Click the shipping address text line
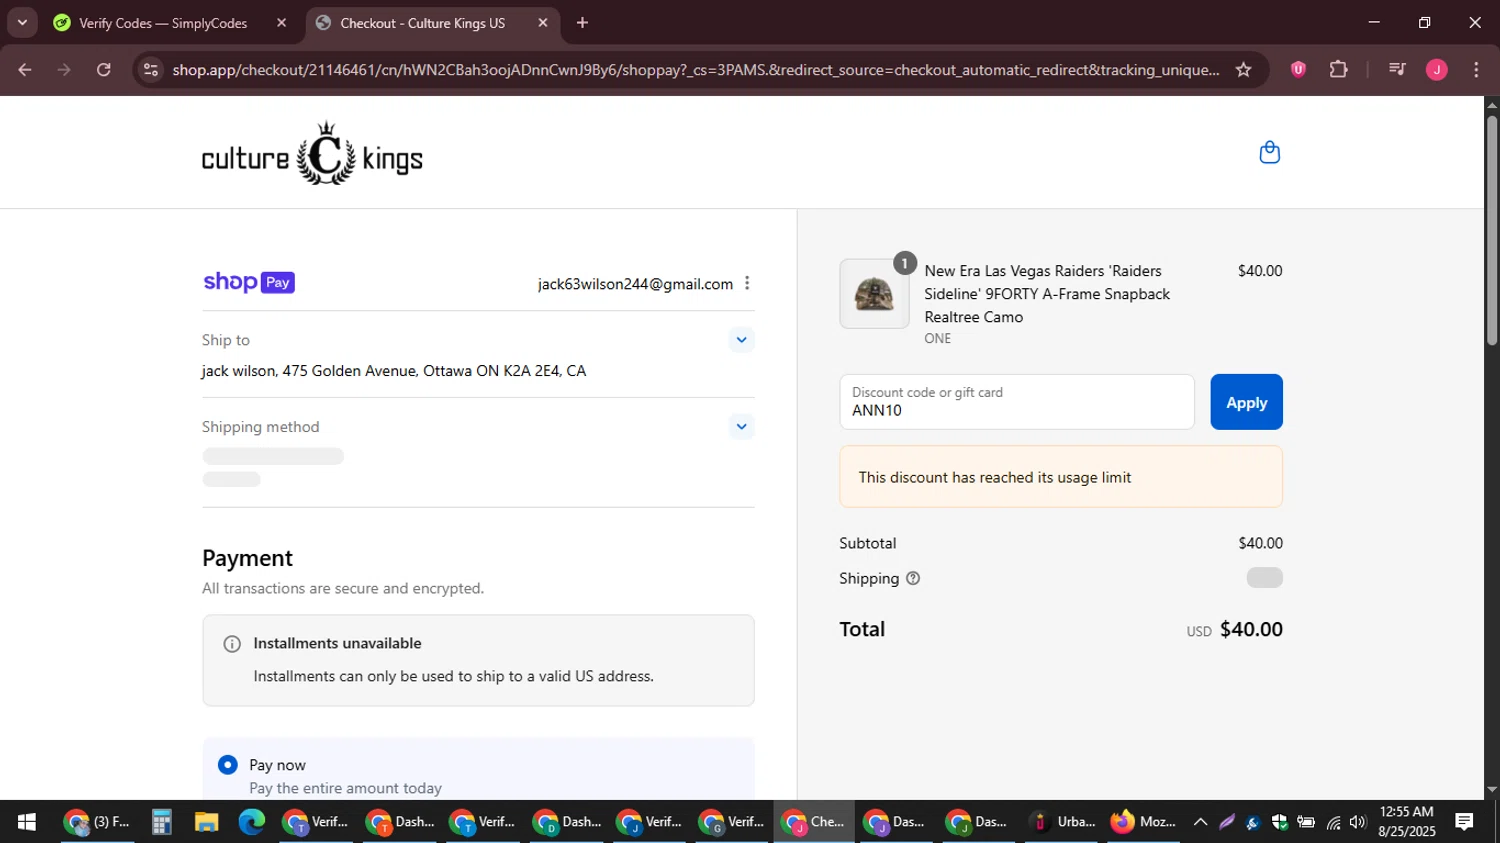 394,371
